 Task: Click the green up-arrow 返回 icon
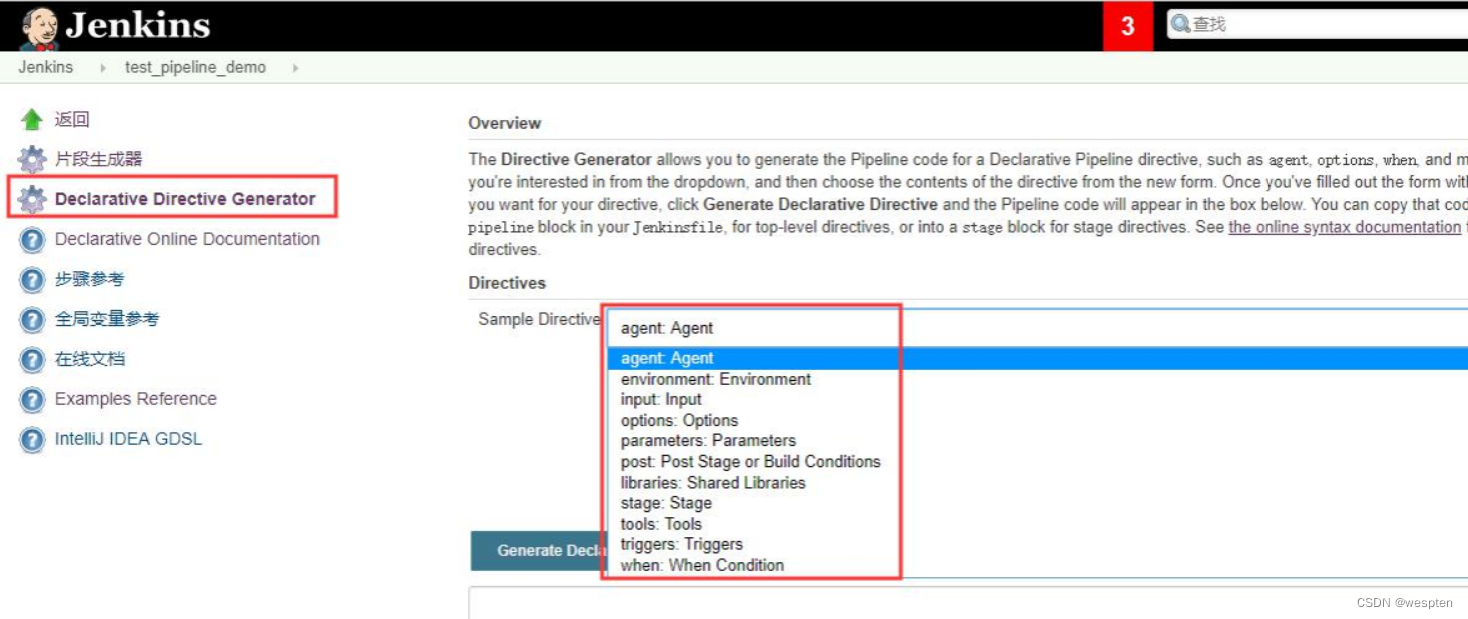32,120
